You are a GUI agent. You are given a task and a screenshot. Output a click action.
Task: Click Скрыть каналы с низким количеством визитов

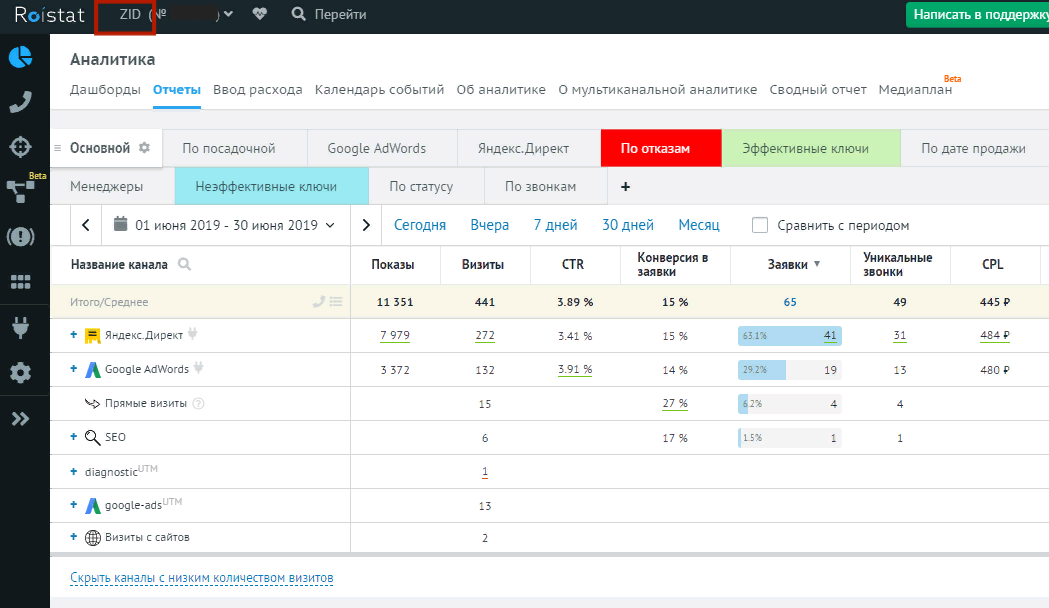pos(201,578)
